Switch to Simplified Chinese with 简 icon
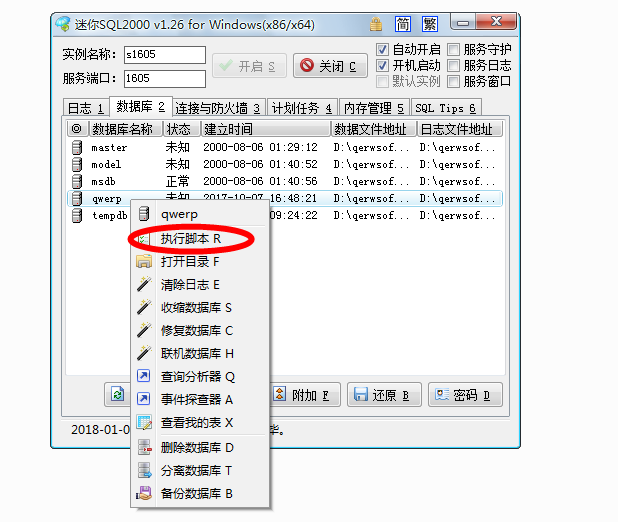618x522 pixels. click(x=403, y=24)
